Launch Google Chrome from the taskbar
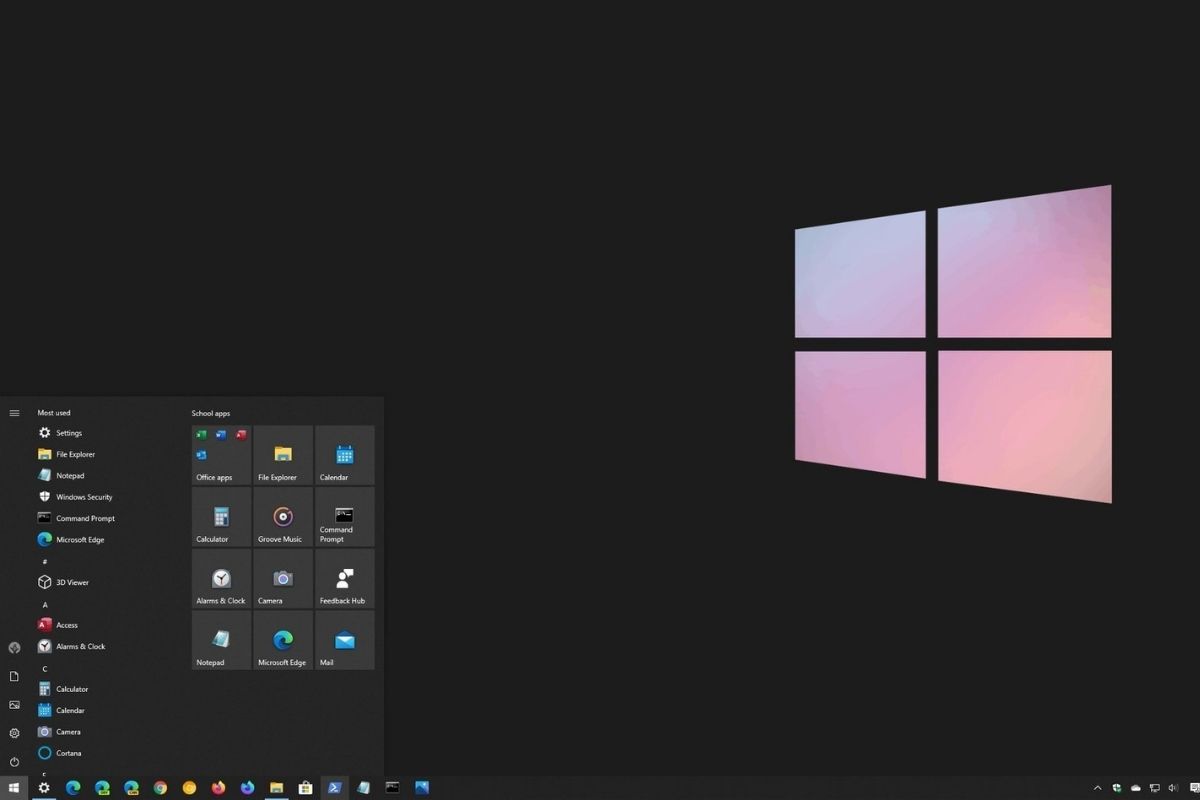 tap(160, 788)
